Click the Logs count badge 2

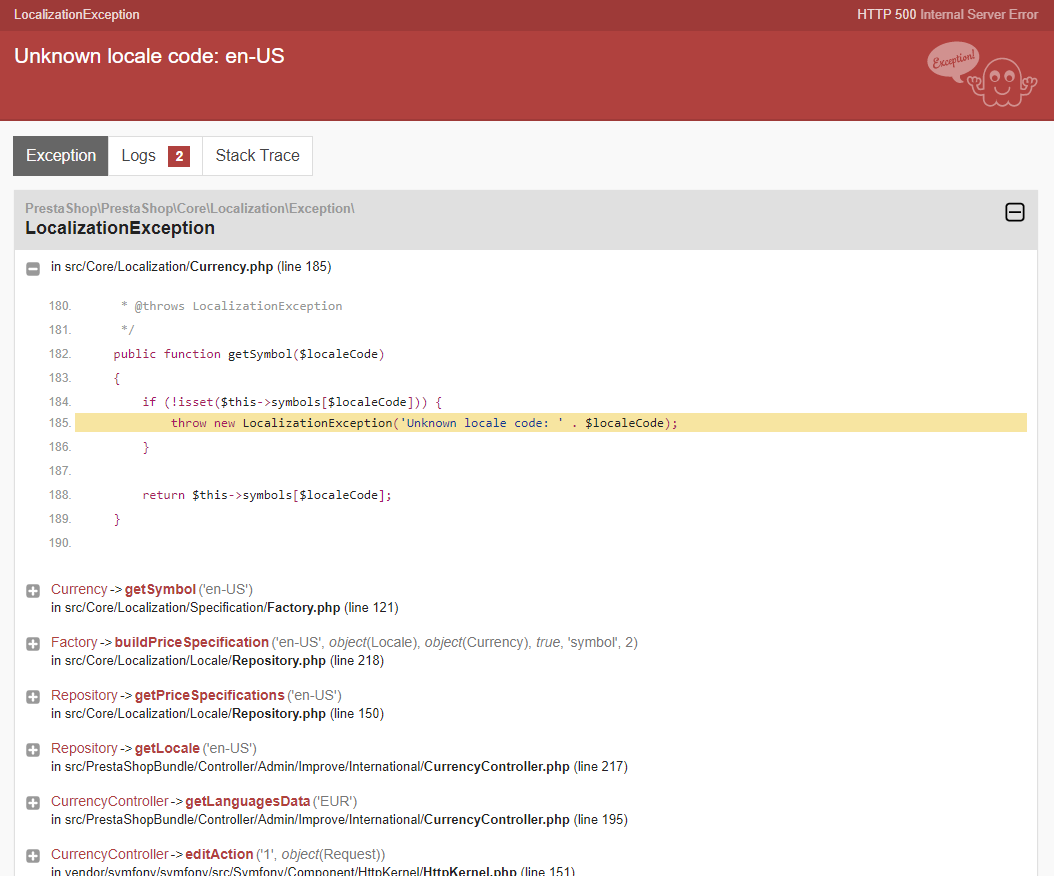(x=179, y=156)
